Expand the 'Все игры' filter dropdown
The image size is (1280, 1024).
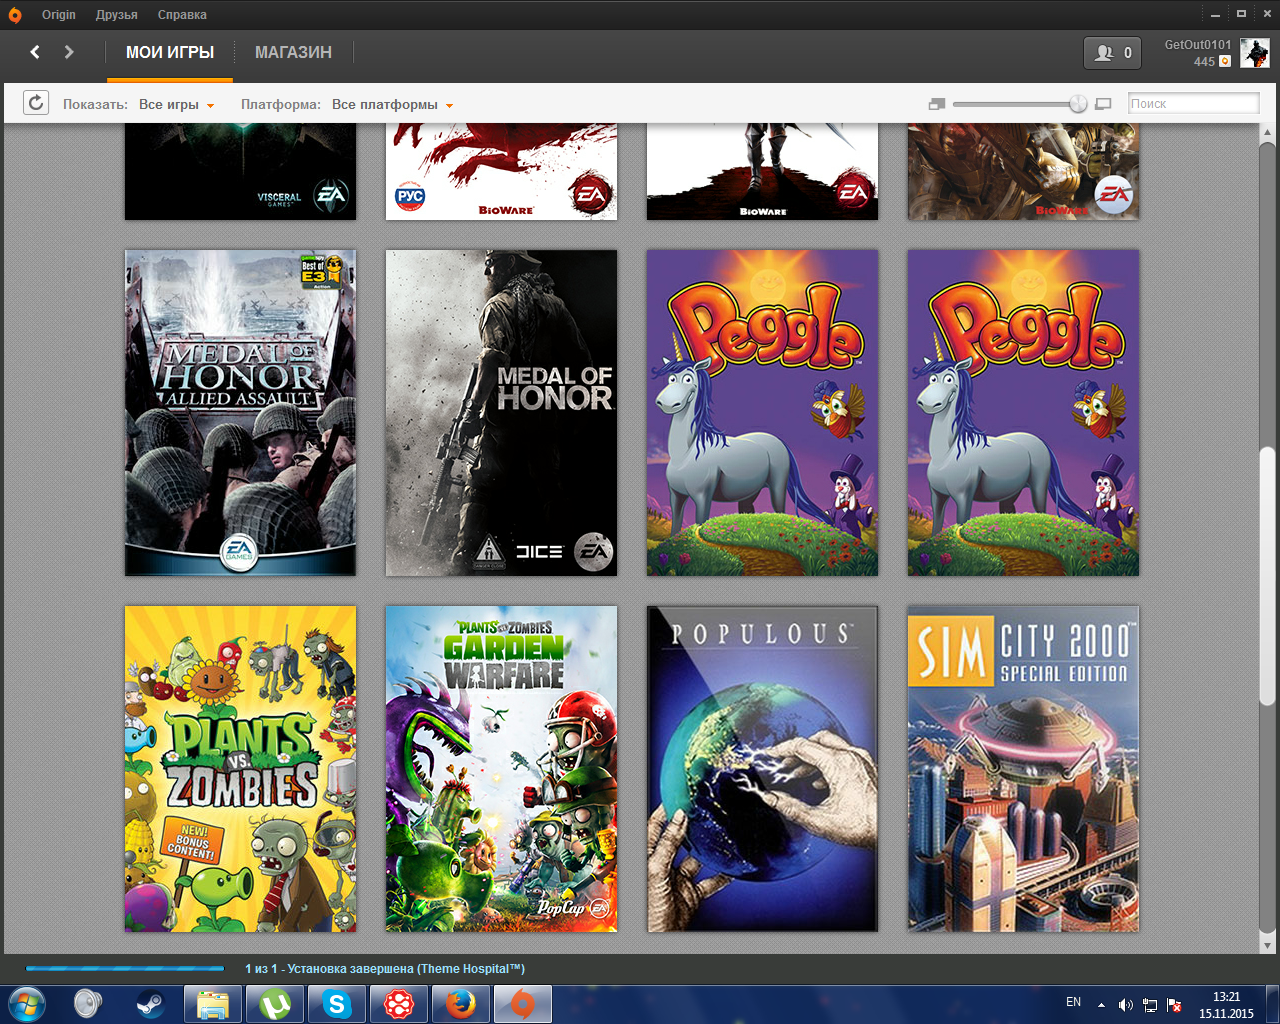click(177, 105)
